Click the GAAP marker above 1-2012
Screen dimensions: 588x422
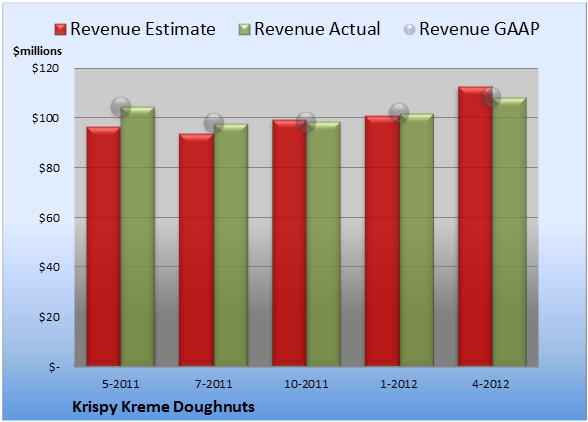399,113
